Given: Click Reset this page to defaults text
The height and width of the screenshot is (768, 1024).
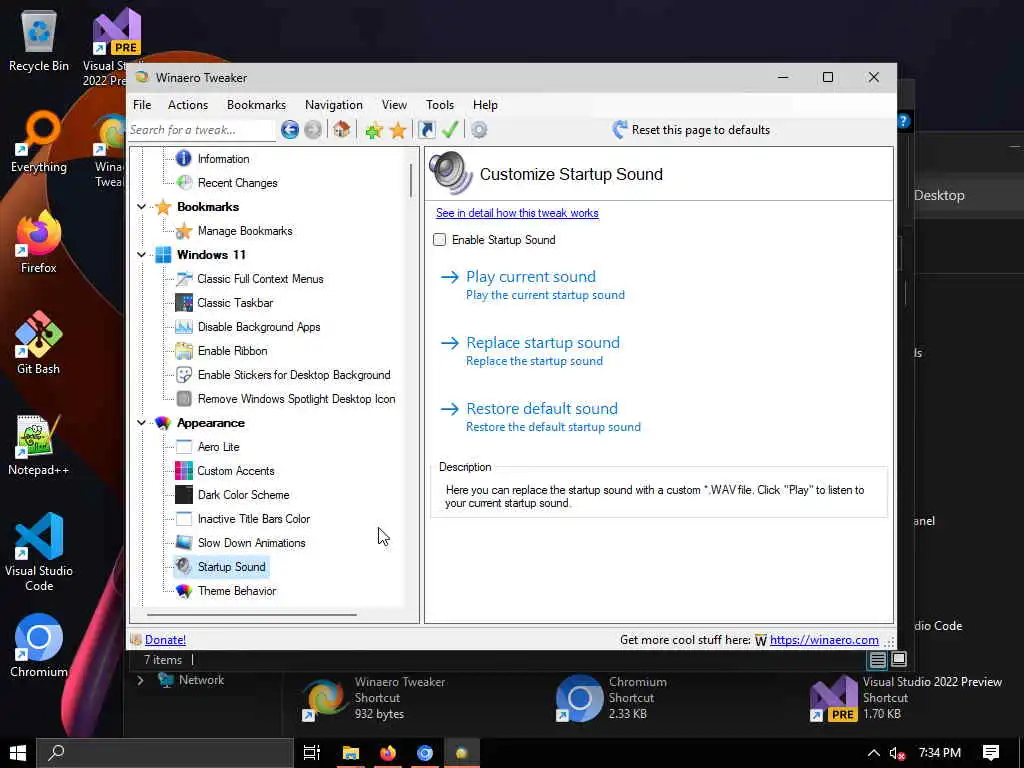Looking at the screenshot, I should point(701,130).
